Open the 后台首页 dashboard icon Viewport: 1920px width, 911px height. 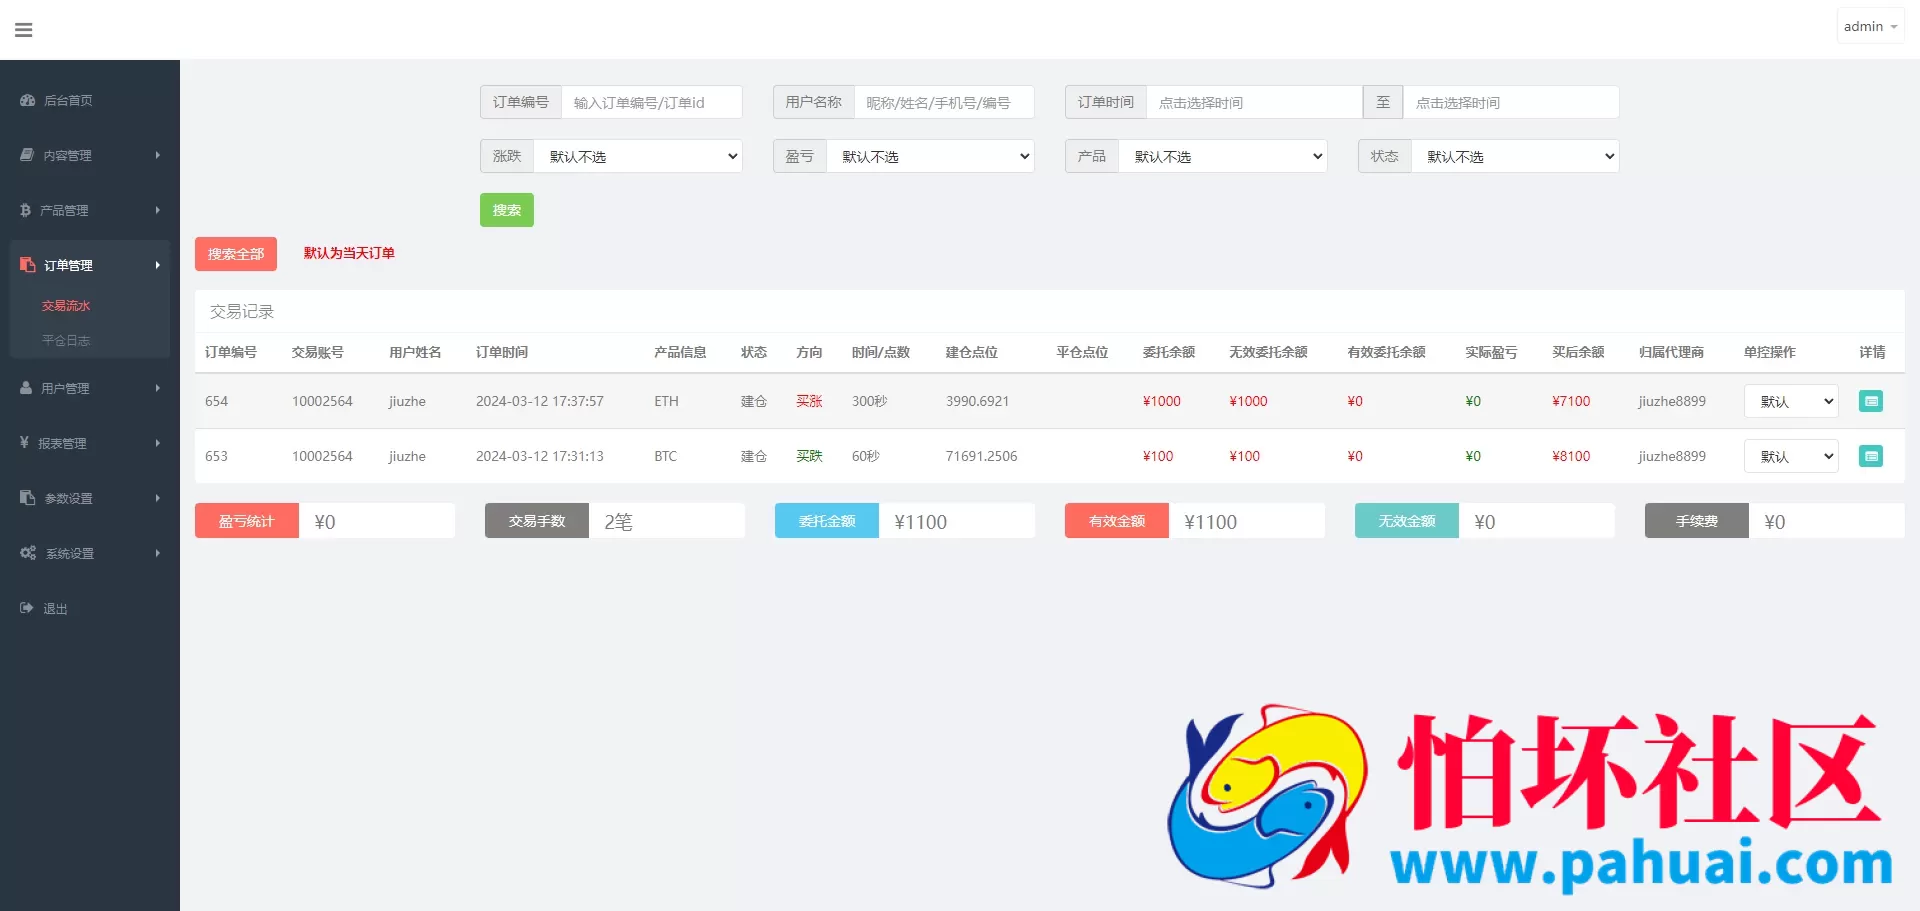point(26,100)
